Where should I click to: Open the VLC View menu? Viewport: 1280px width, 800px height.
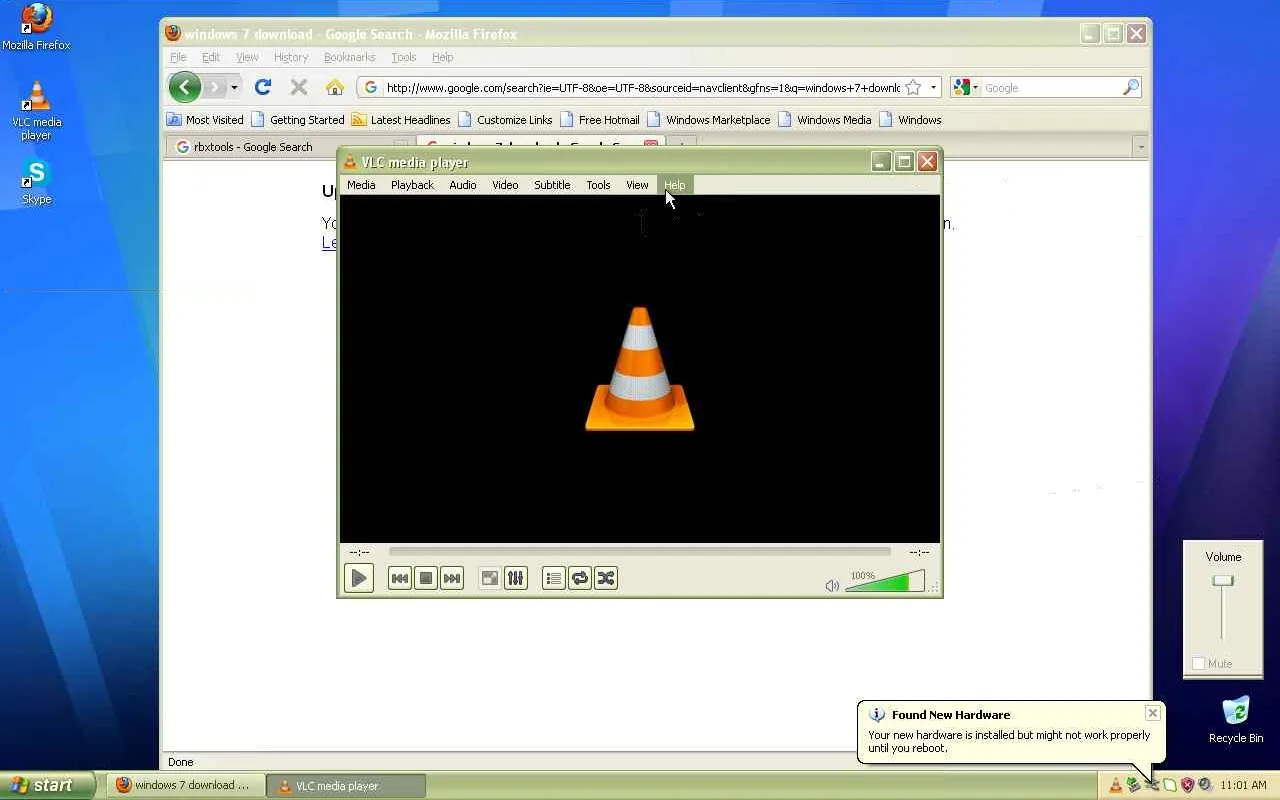(637, 185)
